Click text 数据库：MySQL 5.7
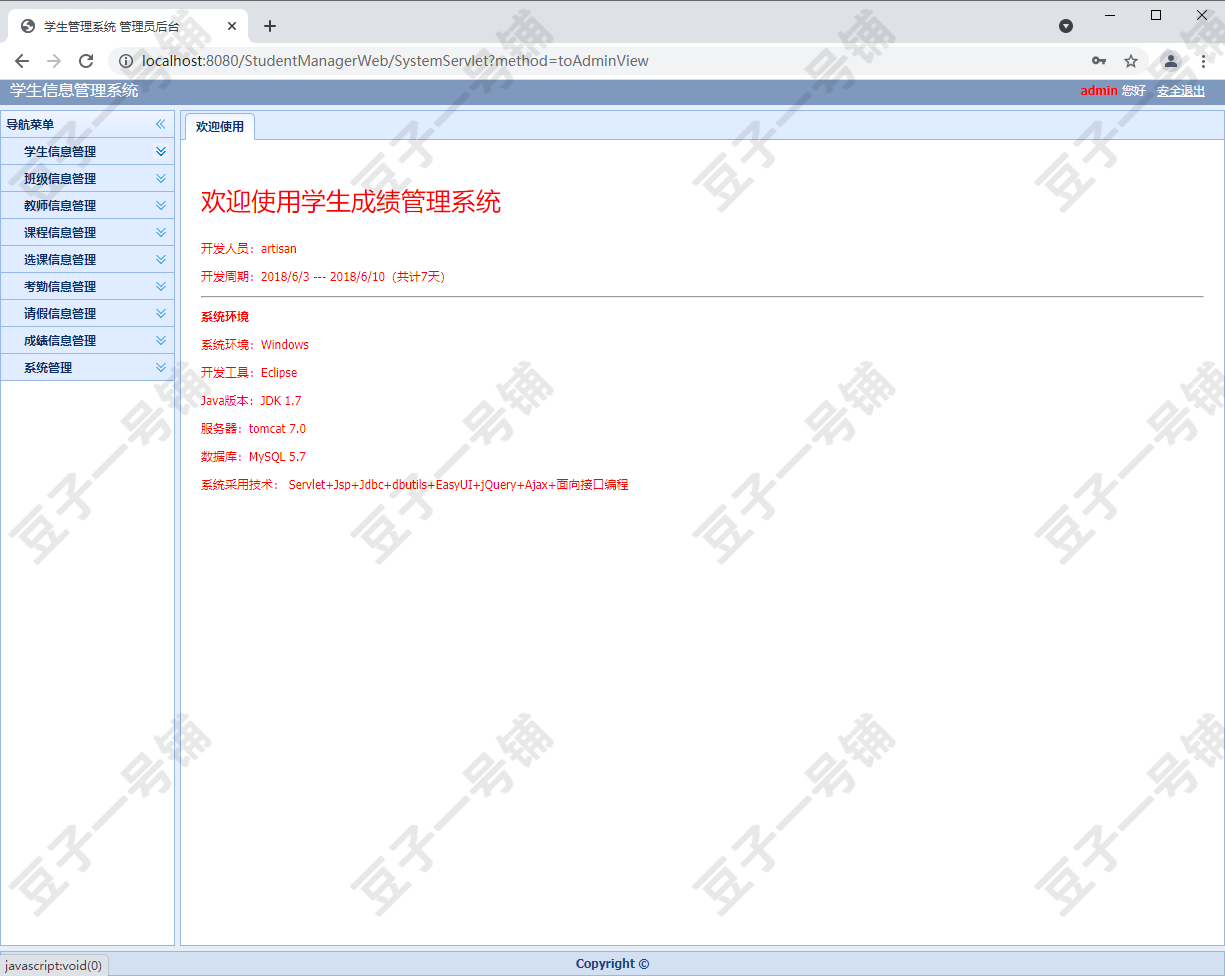The height and width of the screenshot is (976, 1225). [x=253, y=457]
